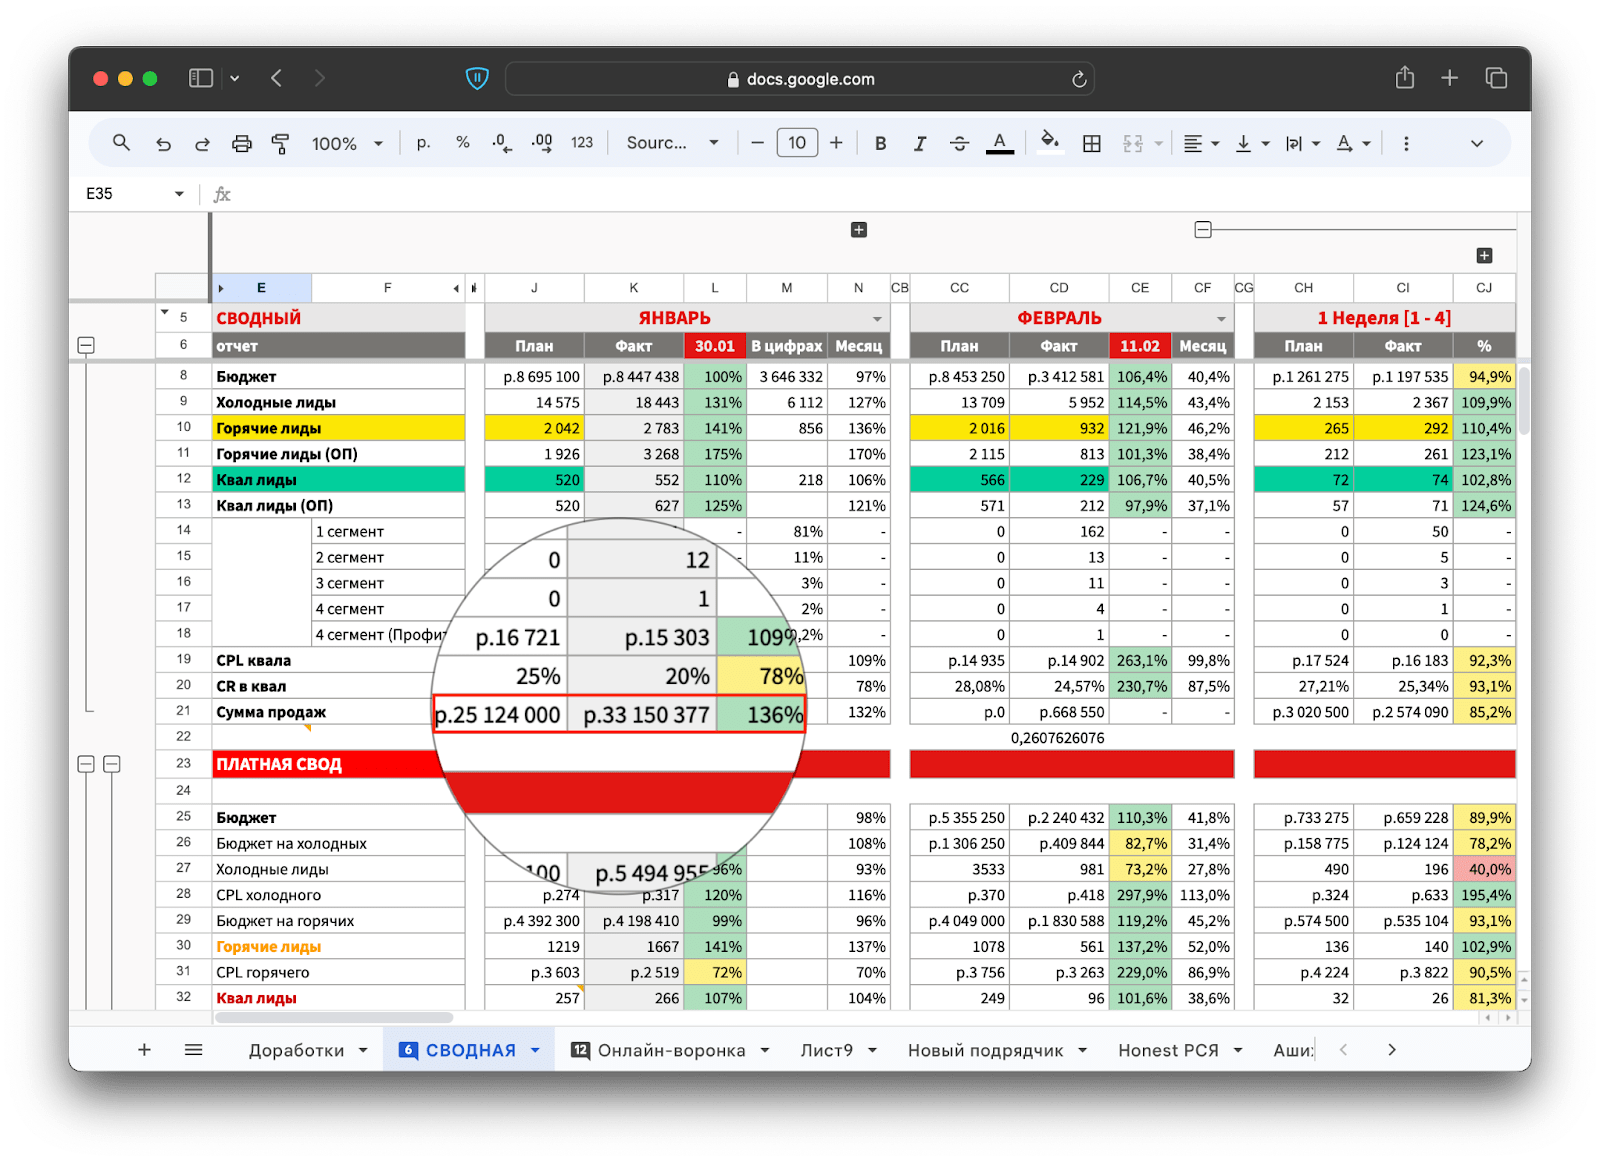
Task: Collapse the February column group
Action: pos(1203,230)
